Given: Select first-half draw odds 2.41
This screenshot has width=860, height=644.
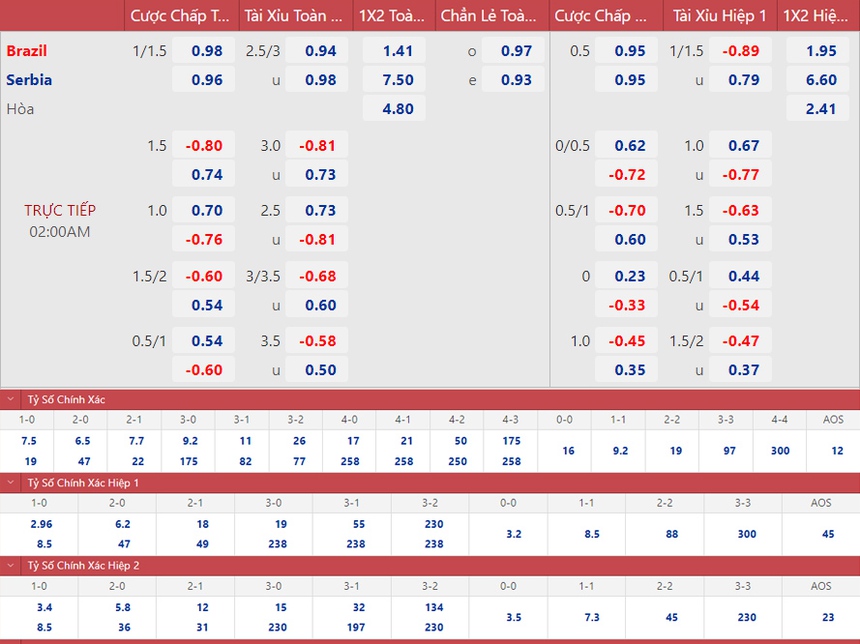Looking at the screenshot, I should click(820, 109).
